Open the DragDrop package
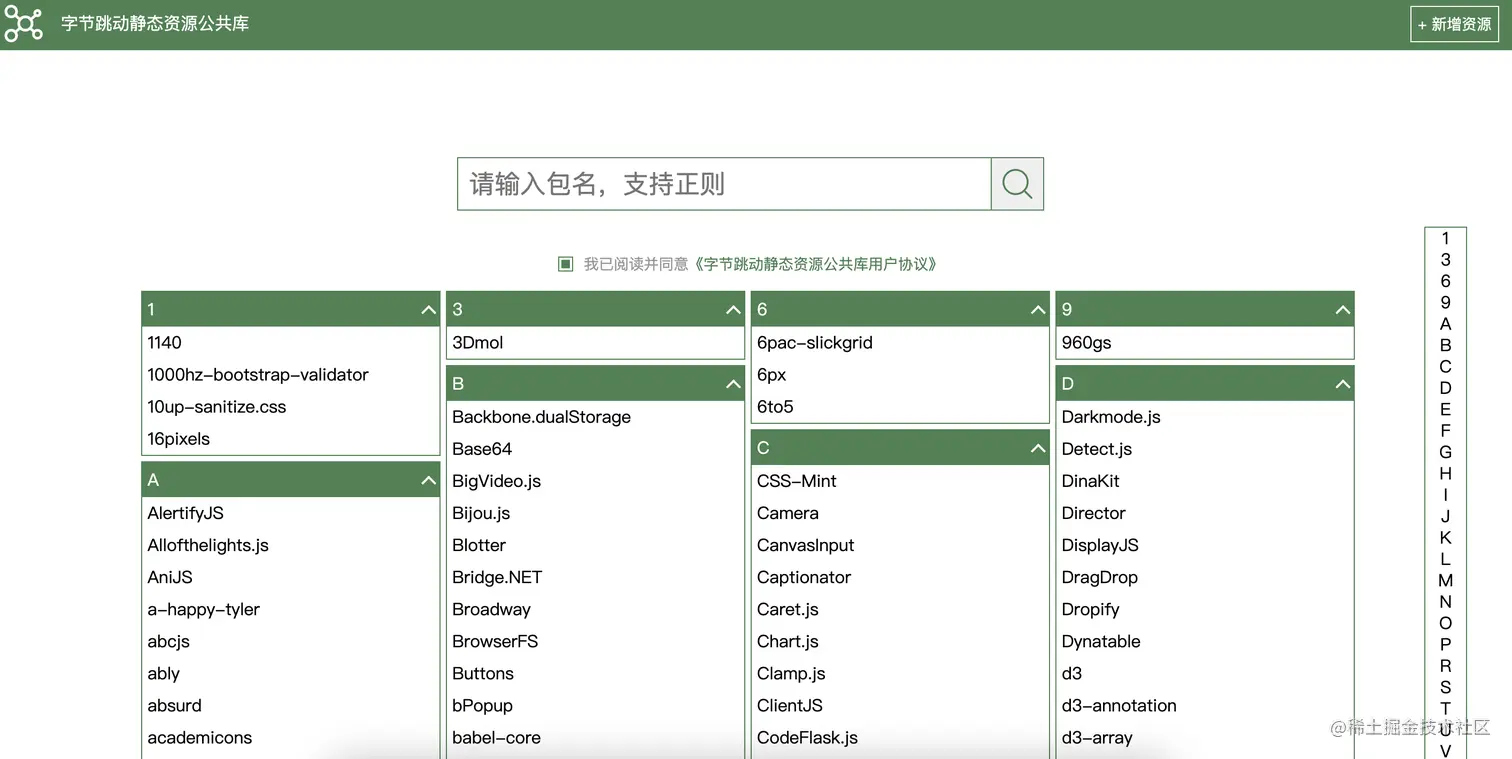Image resolution: width=1512 pixels, height=759 pixels. click(x=1100, y=577)
